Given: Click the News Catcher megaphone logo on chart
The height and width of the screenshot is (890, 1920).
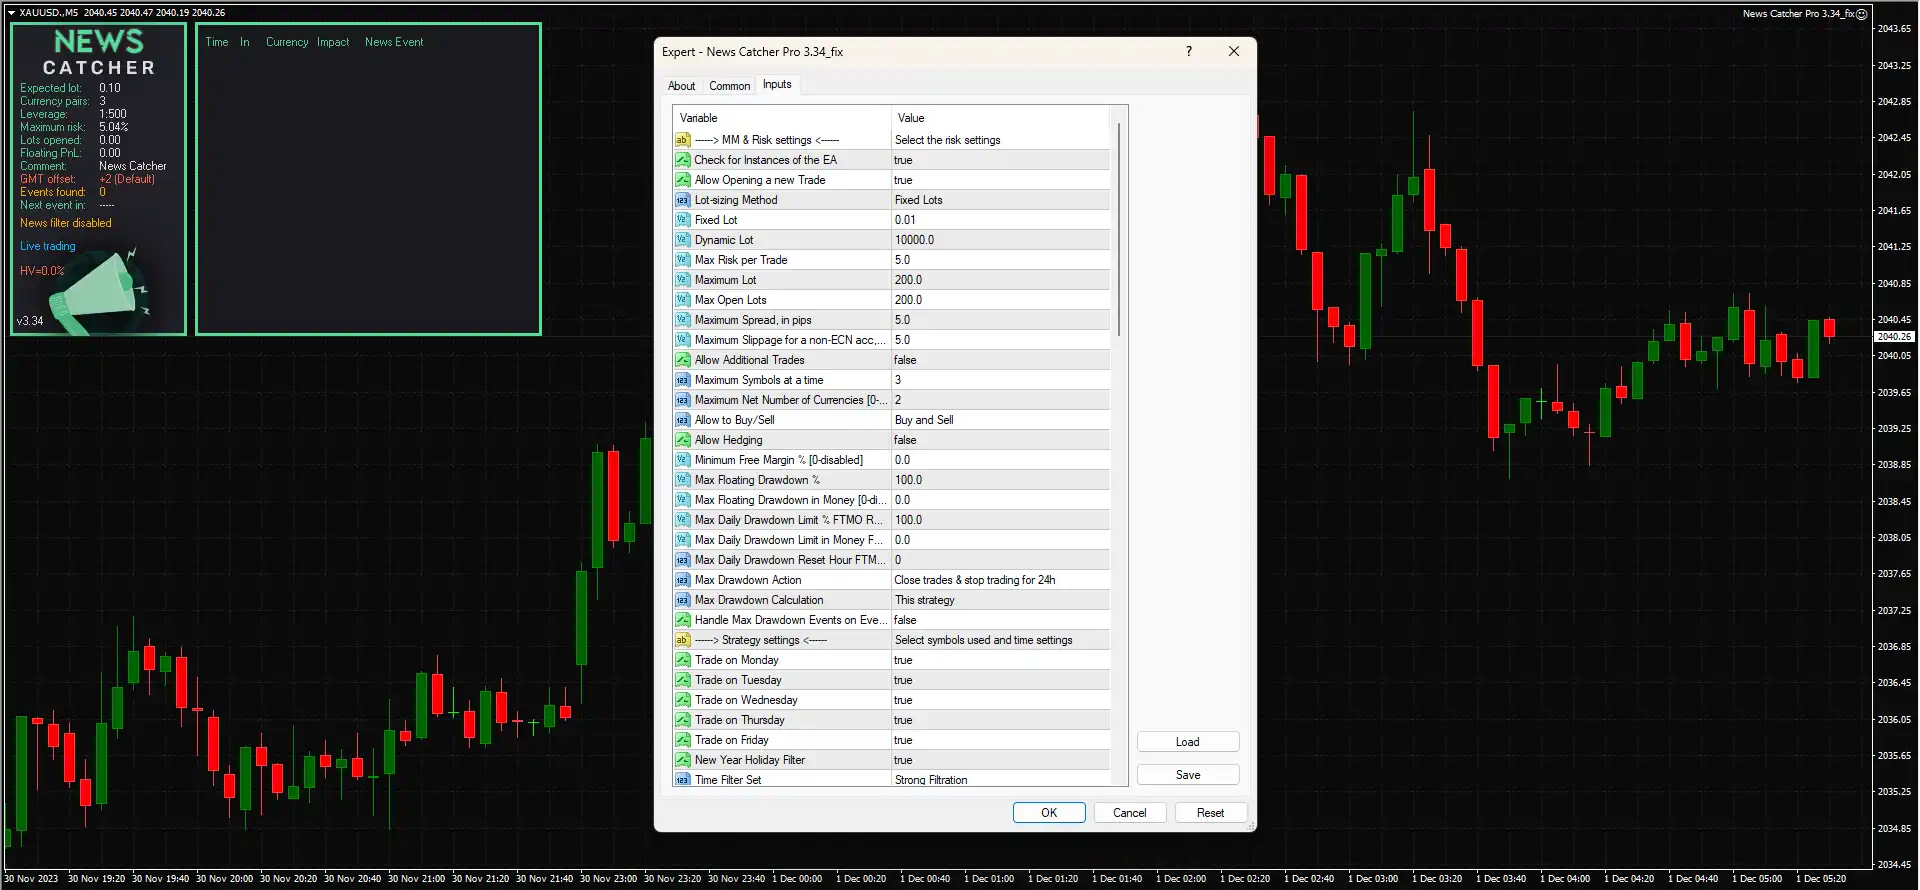Looking at the screenshot, I should pos(100,292).
